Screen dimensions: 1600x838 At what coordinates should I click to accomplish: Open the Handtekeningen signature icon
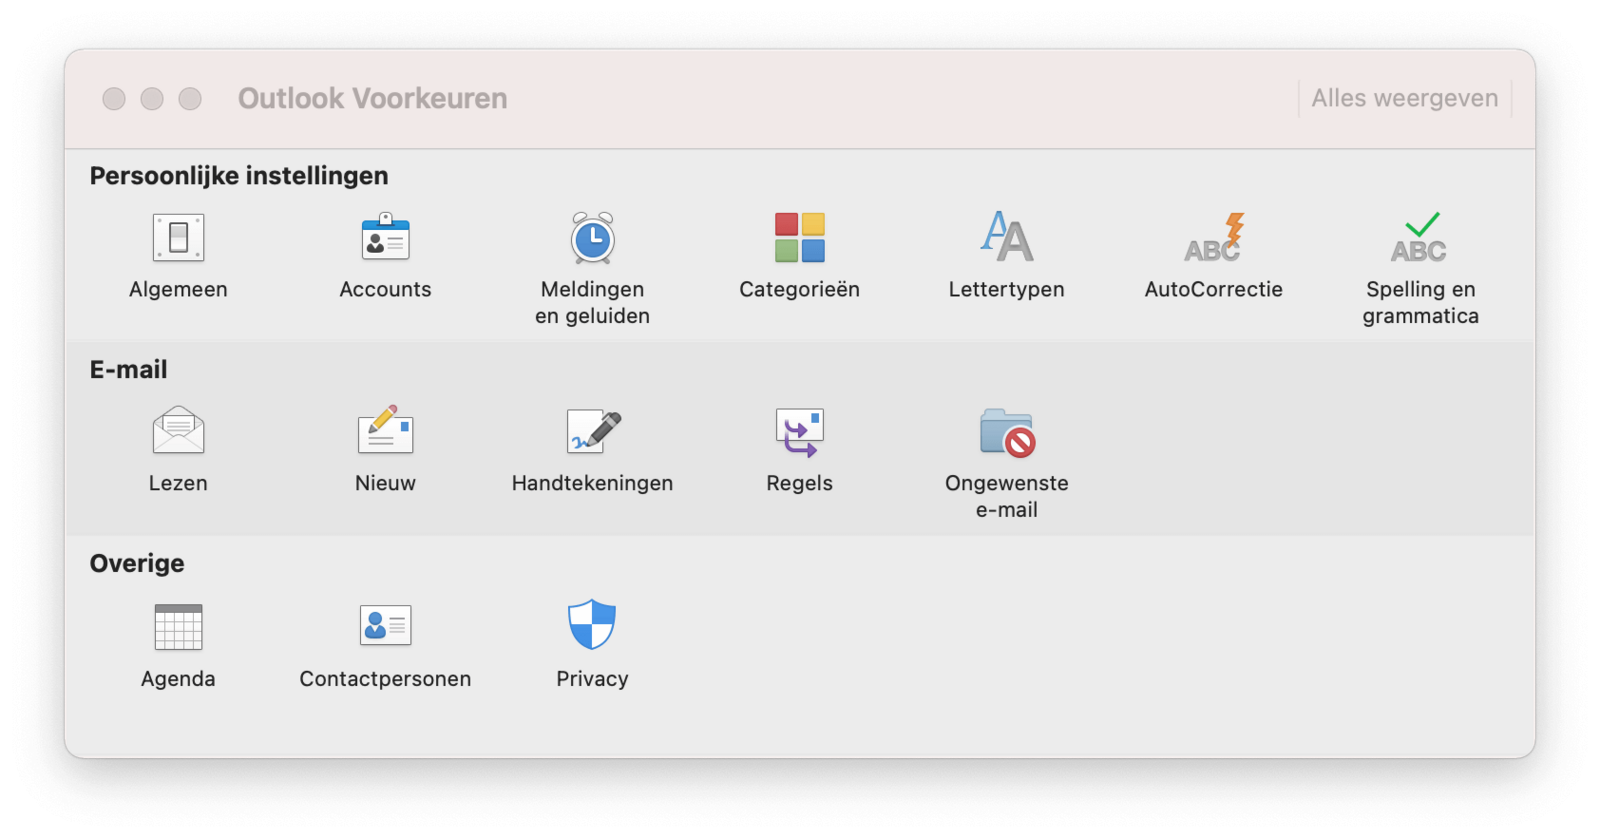pos(593,431)
